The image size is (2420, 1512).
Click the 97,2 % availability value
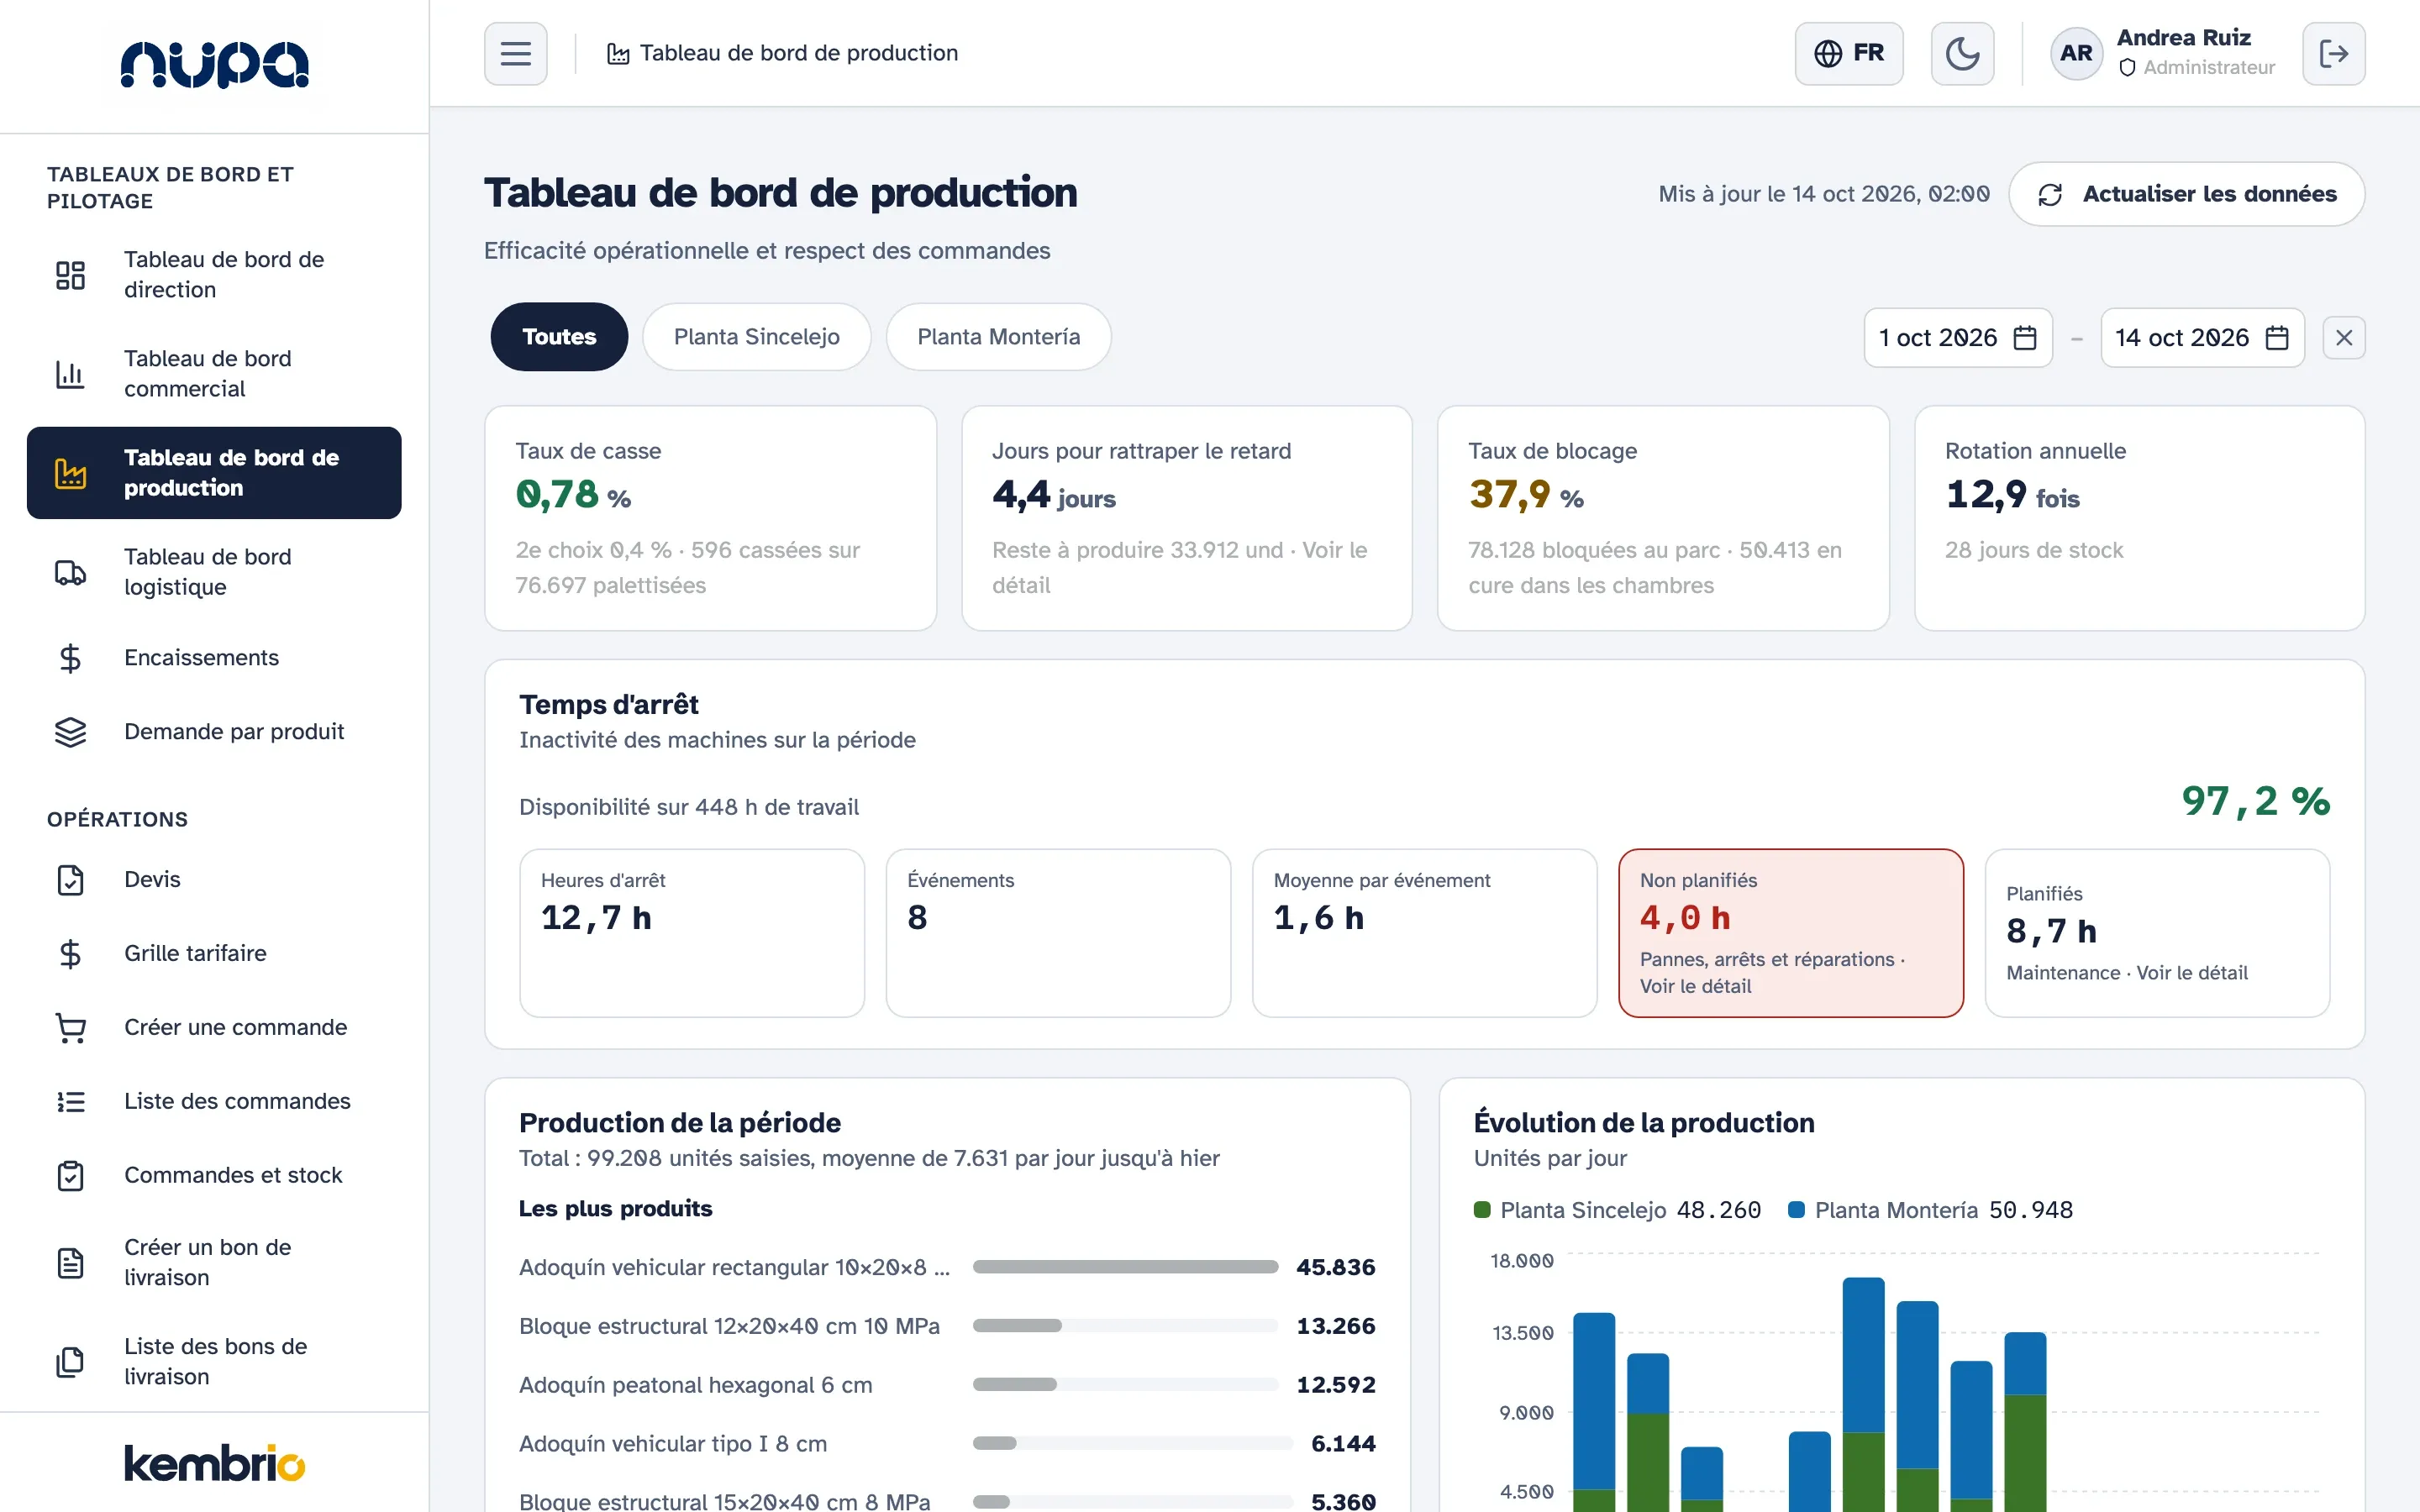tap(2255, 802)
